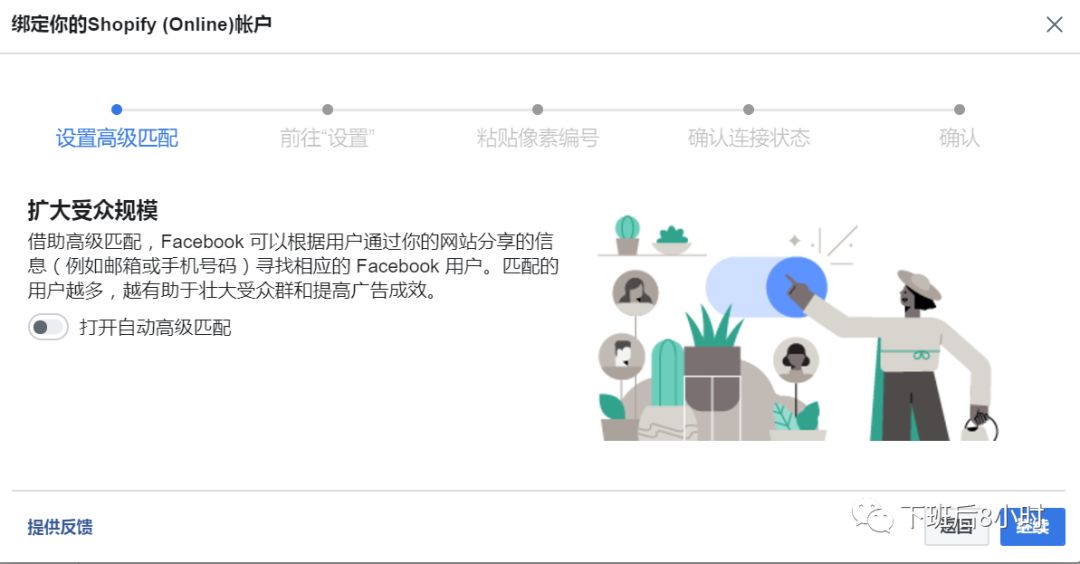Close the Shopify binding dialog

point(1054,25)
